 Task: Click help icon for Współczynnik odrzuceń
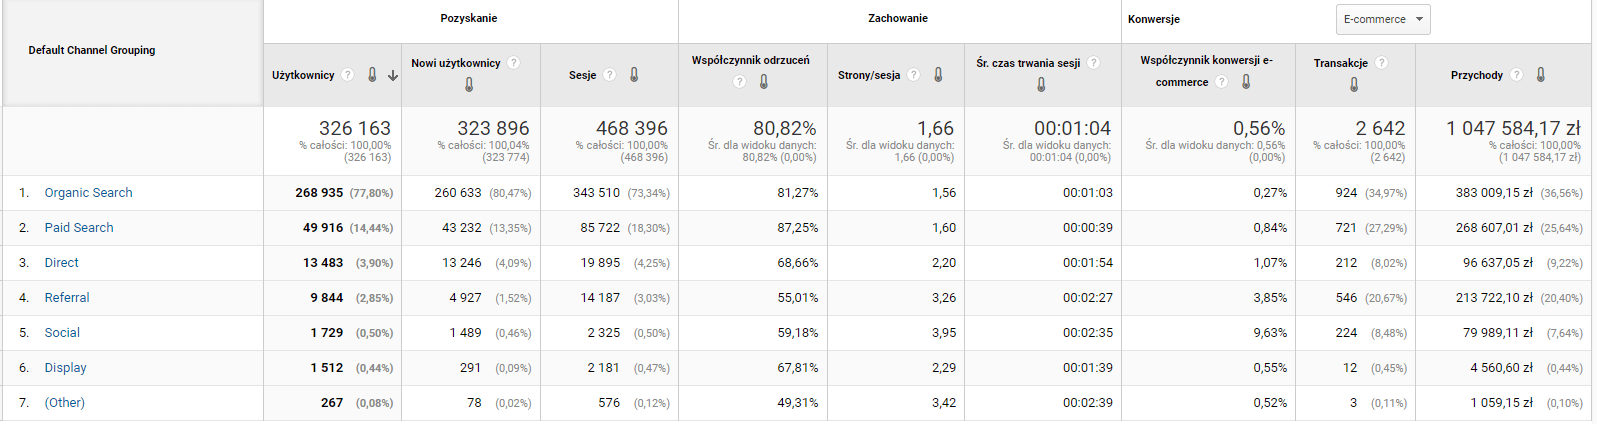point(740,82)
